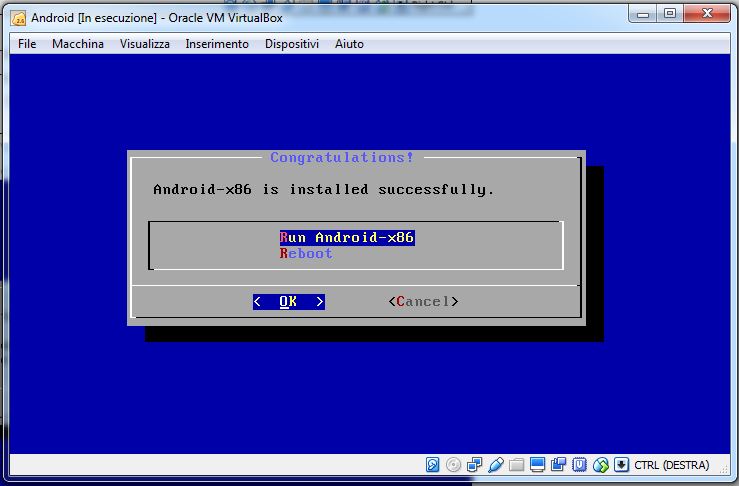Click the CTRL (DESTRA) host key label
Screen dimensions: 739x486
671,465
